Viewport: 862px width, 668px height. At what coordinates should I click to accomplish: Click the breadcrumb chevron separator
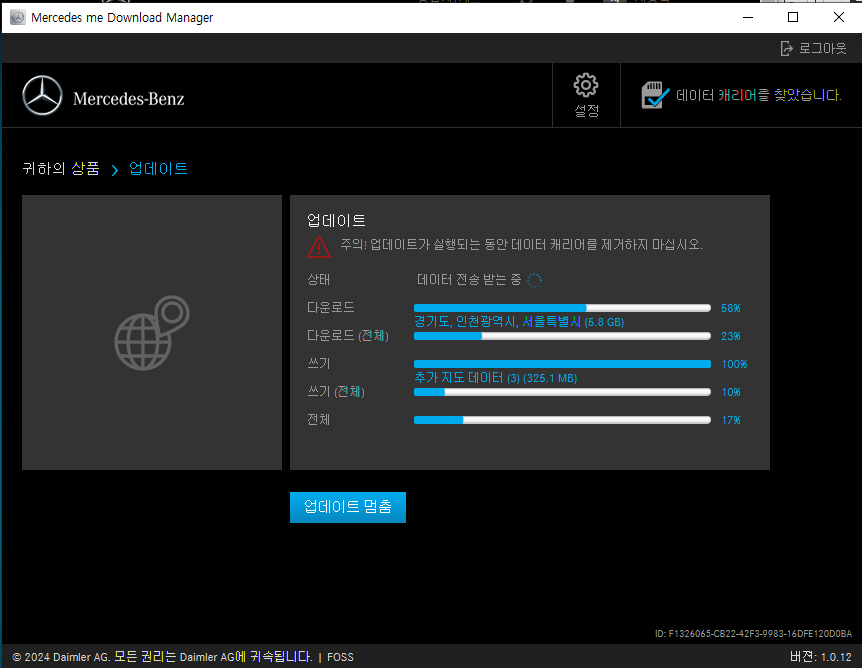(114, 170)
